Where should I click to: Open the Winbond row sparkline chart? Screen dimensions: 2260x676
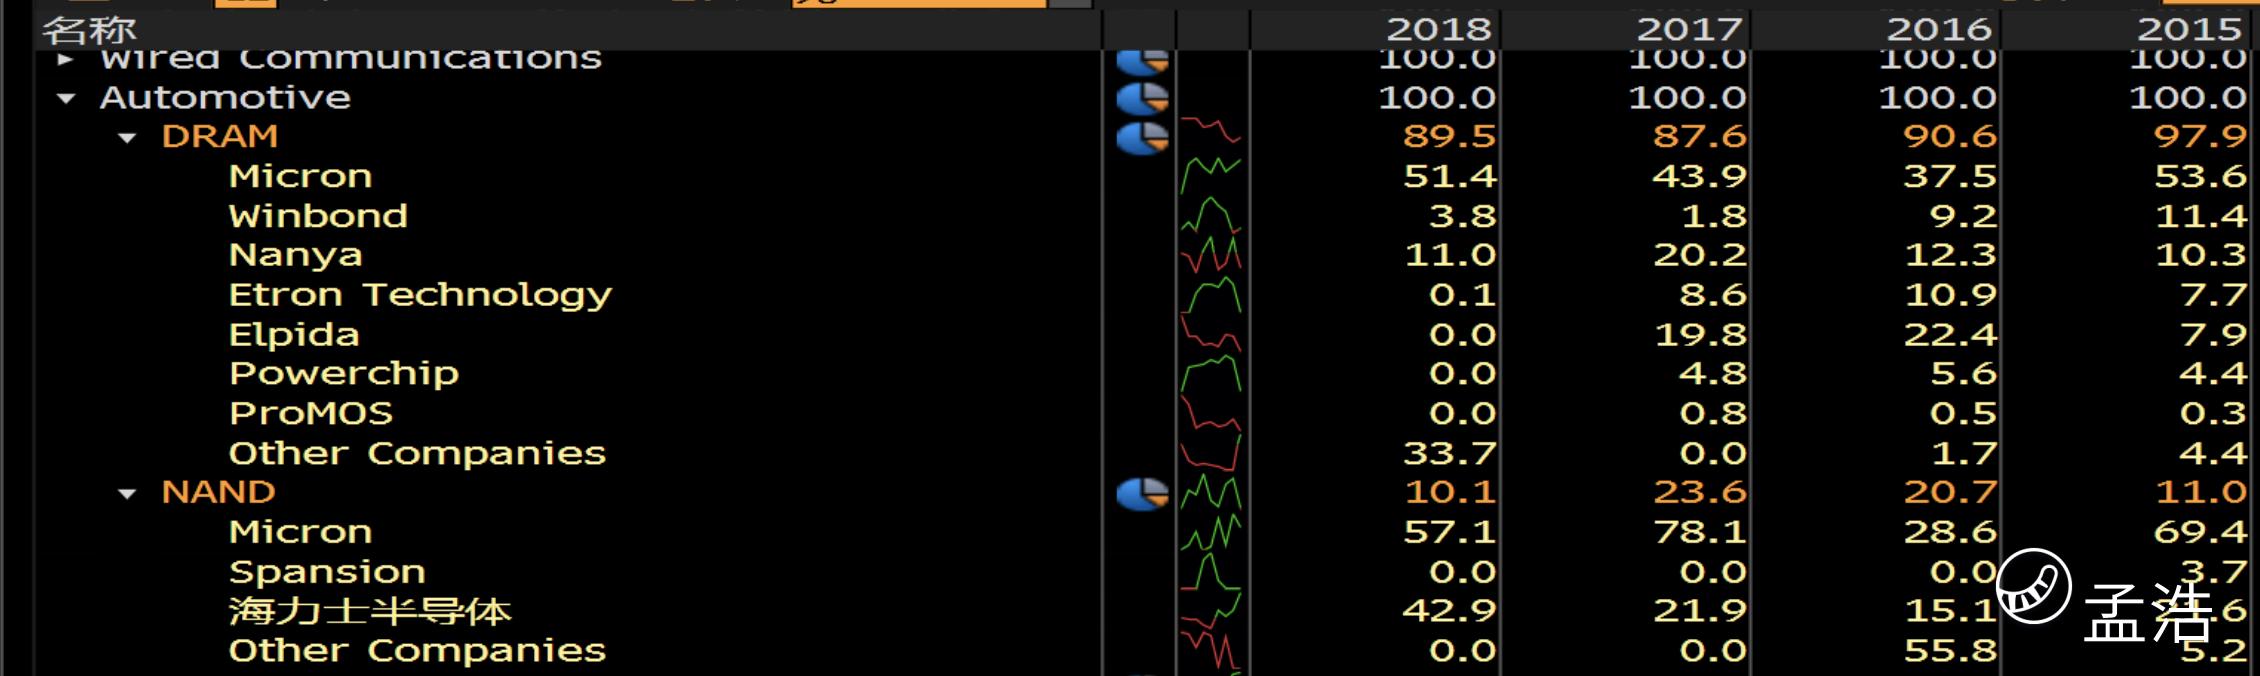1211,215
